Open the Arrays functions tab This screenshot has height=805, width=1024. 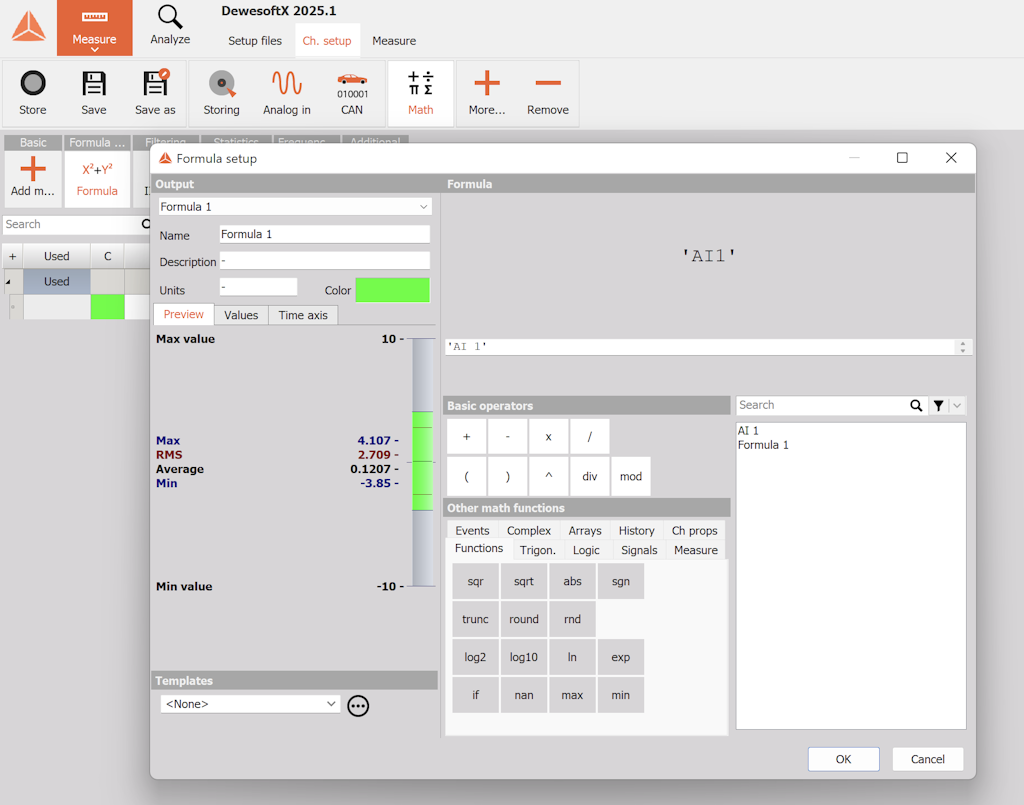coord(584,531)
